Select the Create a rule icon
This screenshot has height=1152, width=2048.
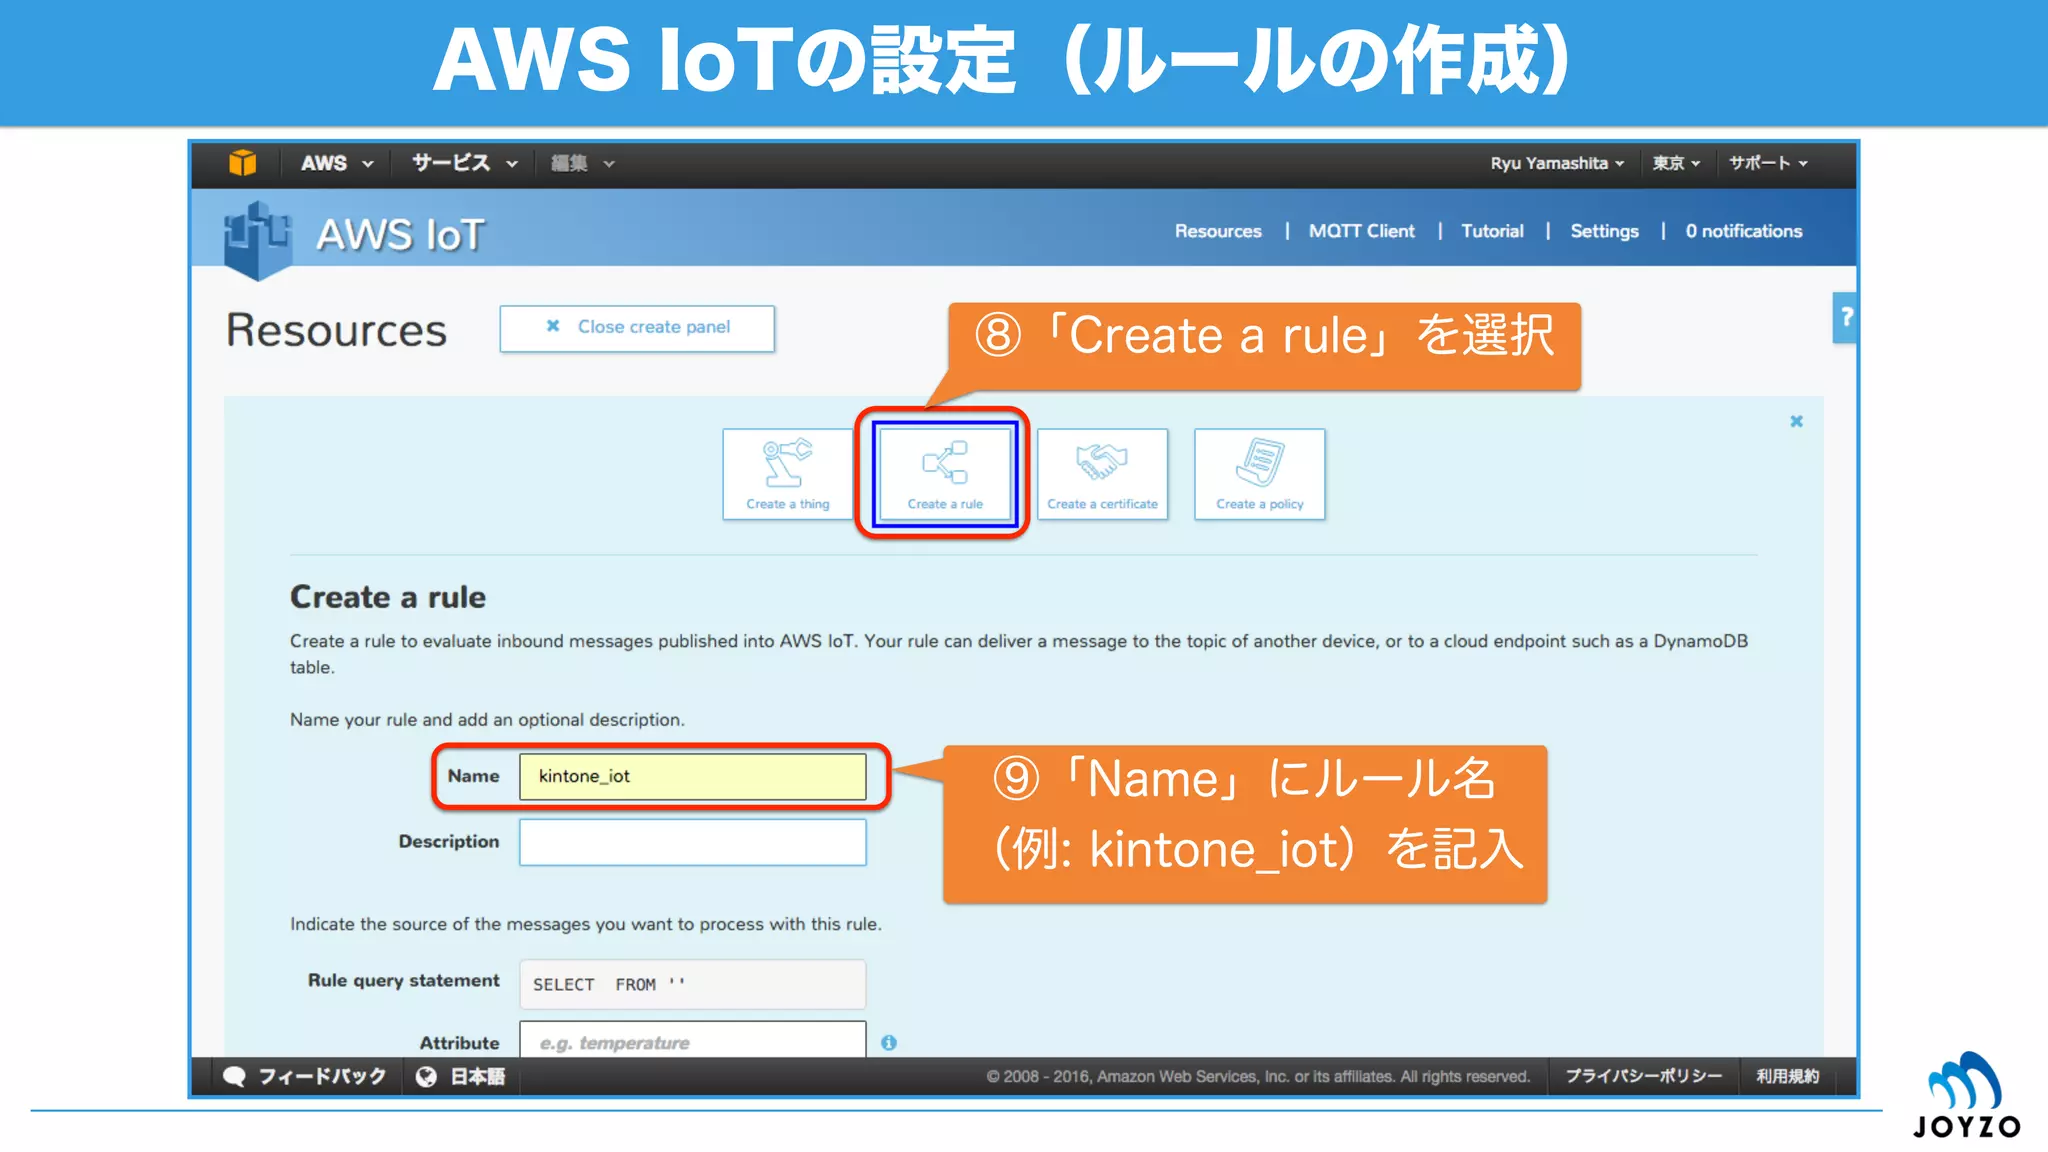(x=945, y=474)
